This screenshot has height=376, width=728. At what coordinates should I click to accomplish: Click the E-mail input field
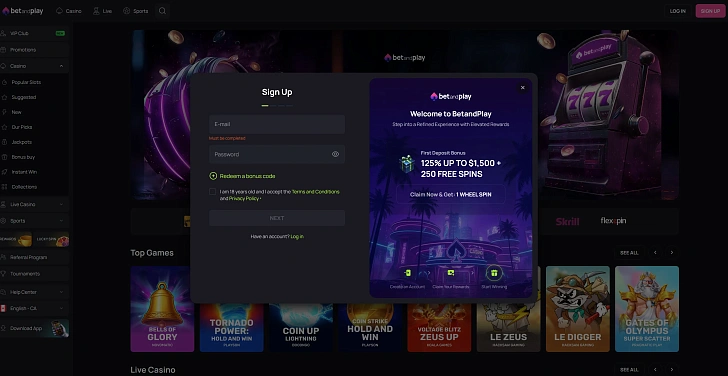coord(277,124)
